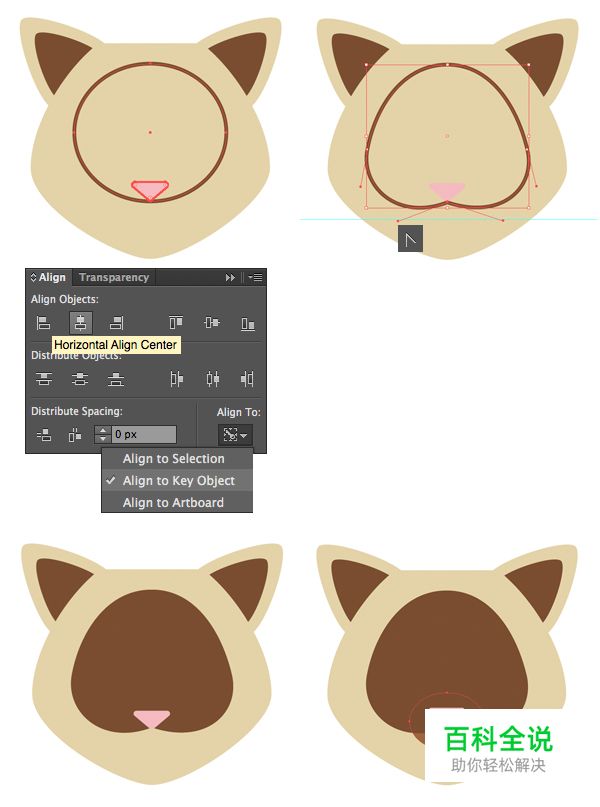The height and width of the screenshot is (807, 600).
Task: Choose Align to Selection from menu
Action: click(x=173, y=459)
